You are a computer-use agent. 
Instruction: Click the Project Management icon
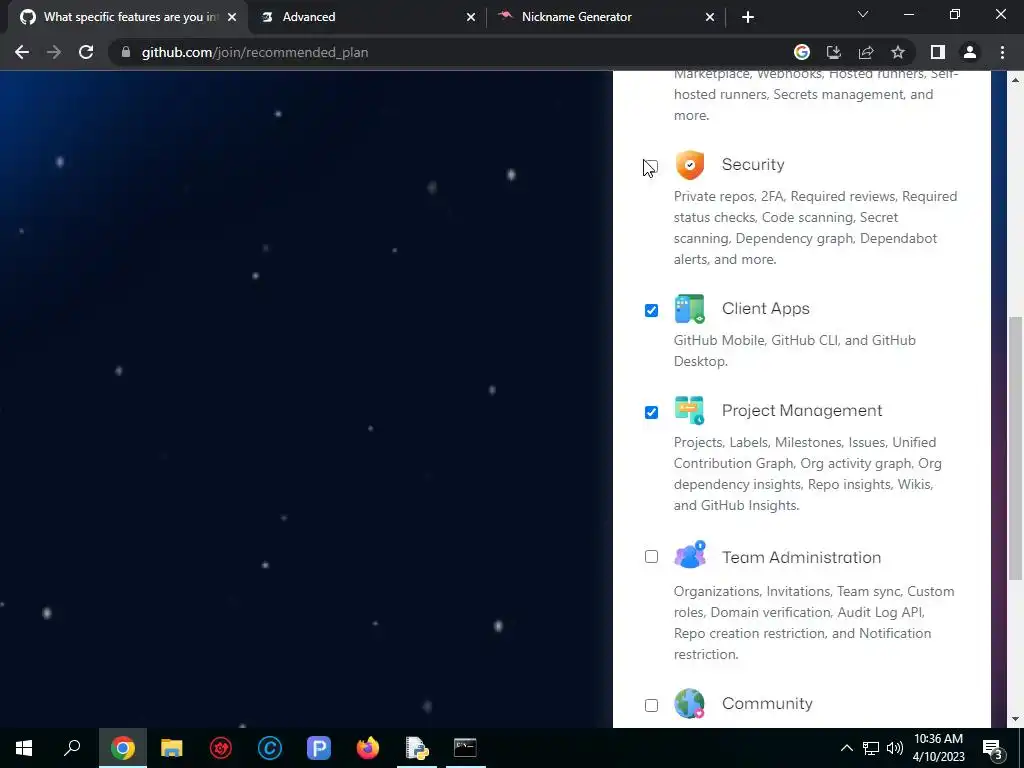(690, 410)
